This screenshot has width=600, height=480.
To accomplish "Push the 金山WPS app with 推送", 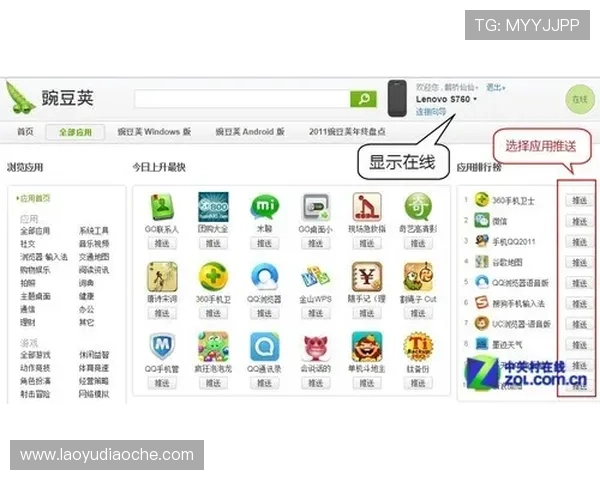I will tap(316, 313).
